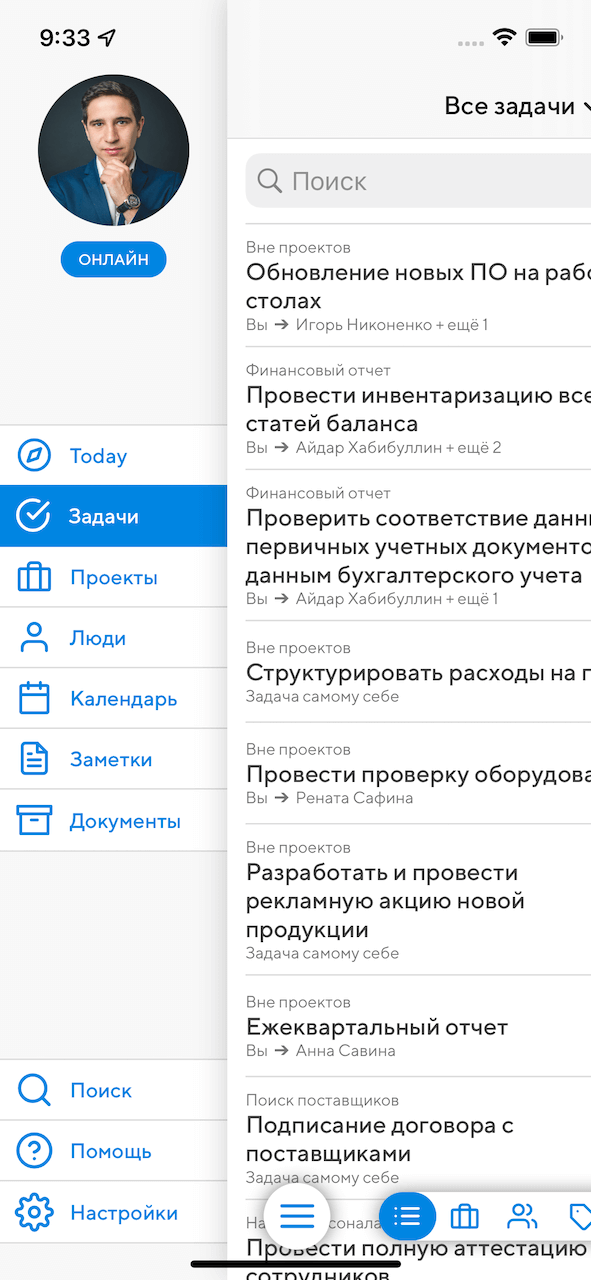Image resolution: width=591 pixels, height=1280 pixels.
Task: Expand the Все задачи dropdown
Action: [x=517, y=106]
